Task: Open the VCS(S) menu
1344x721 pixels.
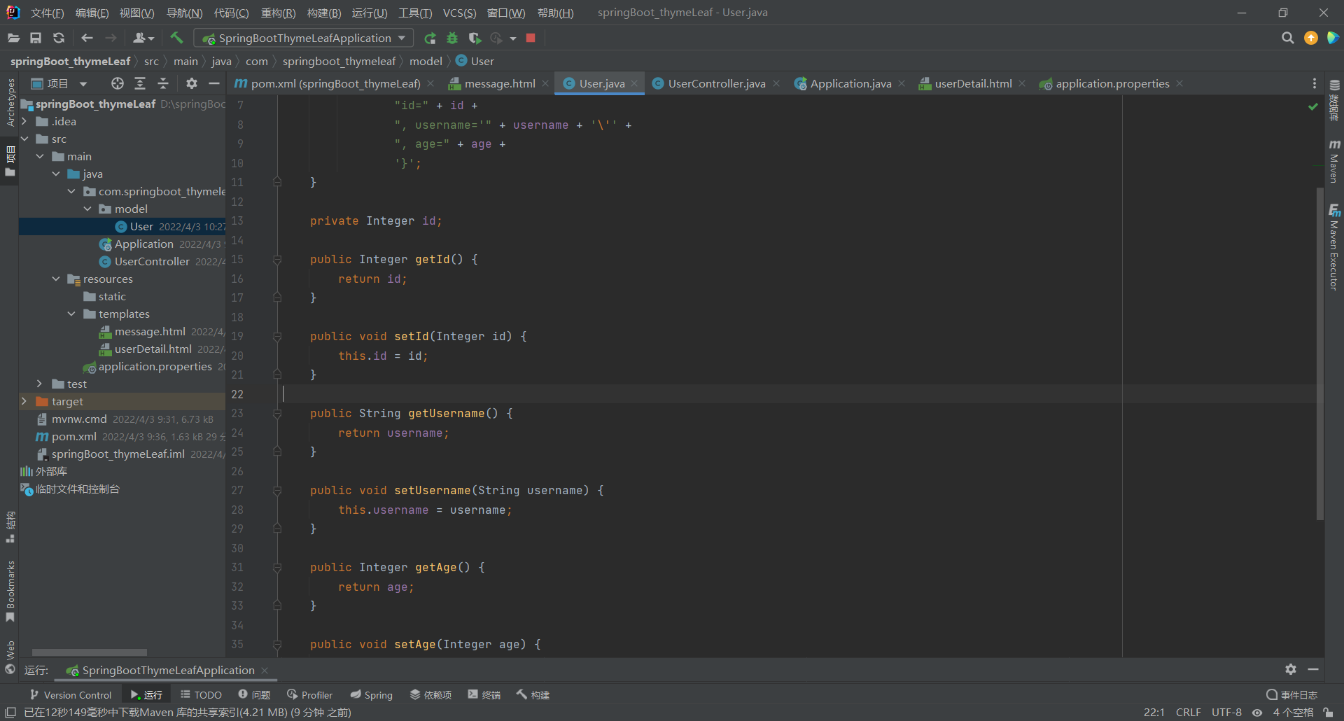Action: click(460, 13)
